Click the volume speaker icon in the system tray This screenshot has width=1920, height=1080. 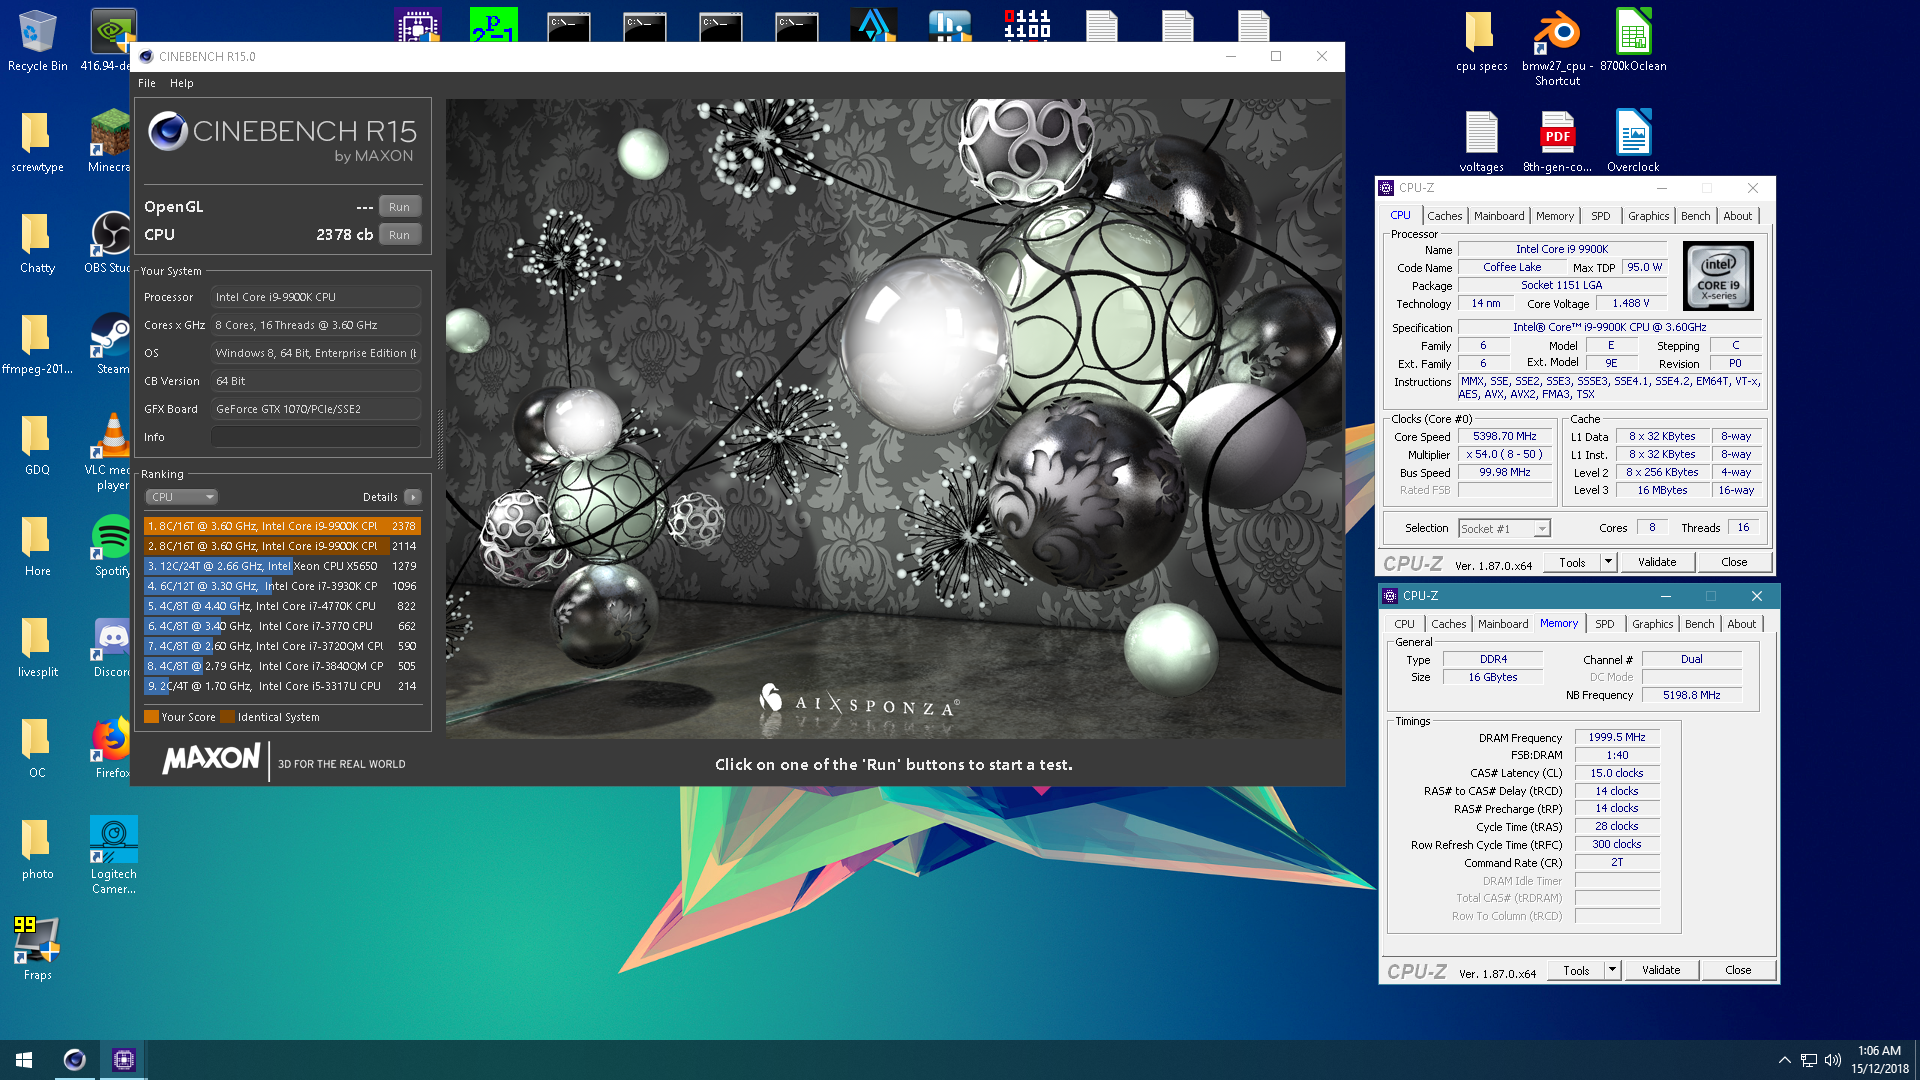click(1833, 1060)
